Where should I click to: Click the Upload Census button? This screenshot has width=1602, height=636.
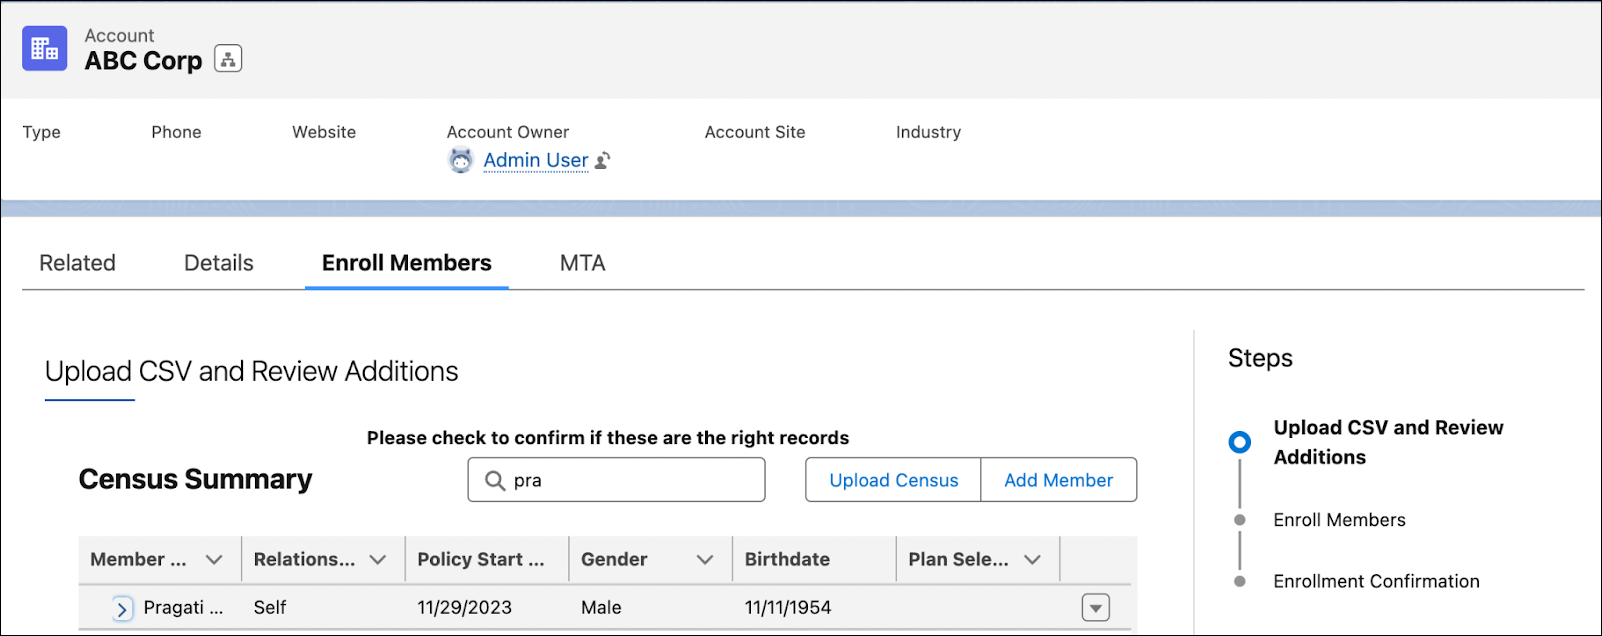[x=894, y=480]
